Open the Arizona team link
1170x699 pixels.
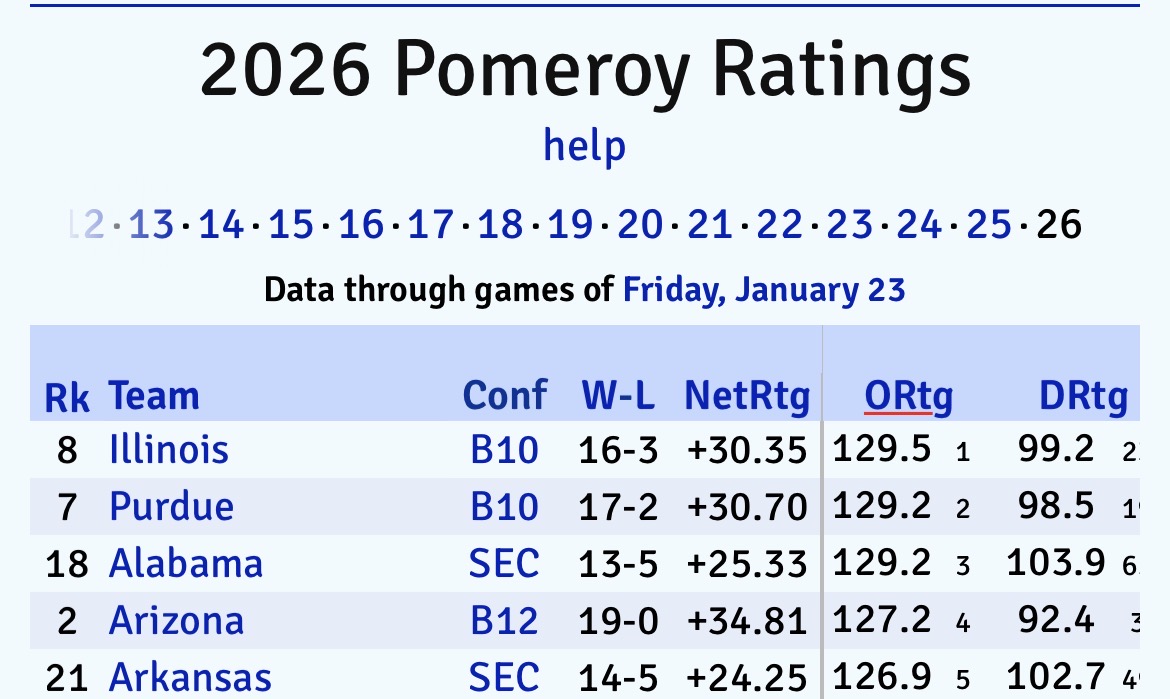176,621
